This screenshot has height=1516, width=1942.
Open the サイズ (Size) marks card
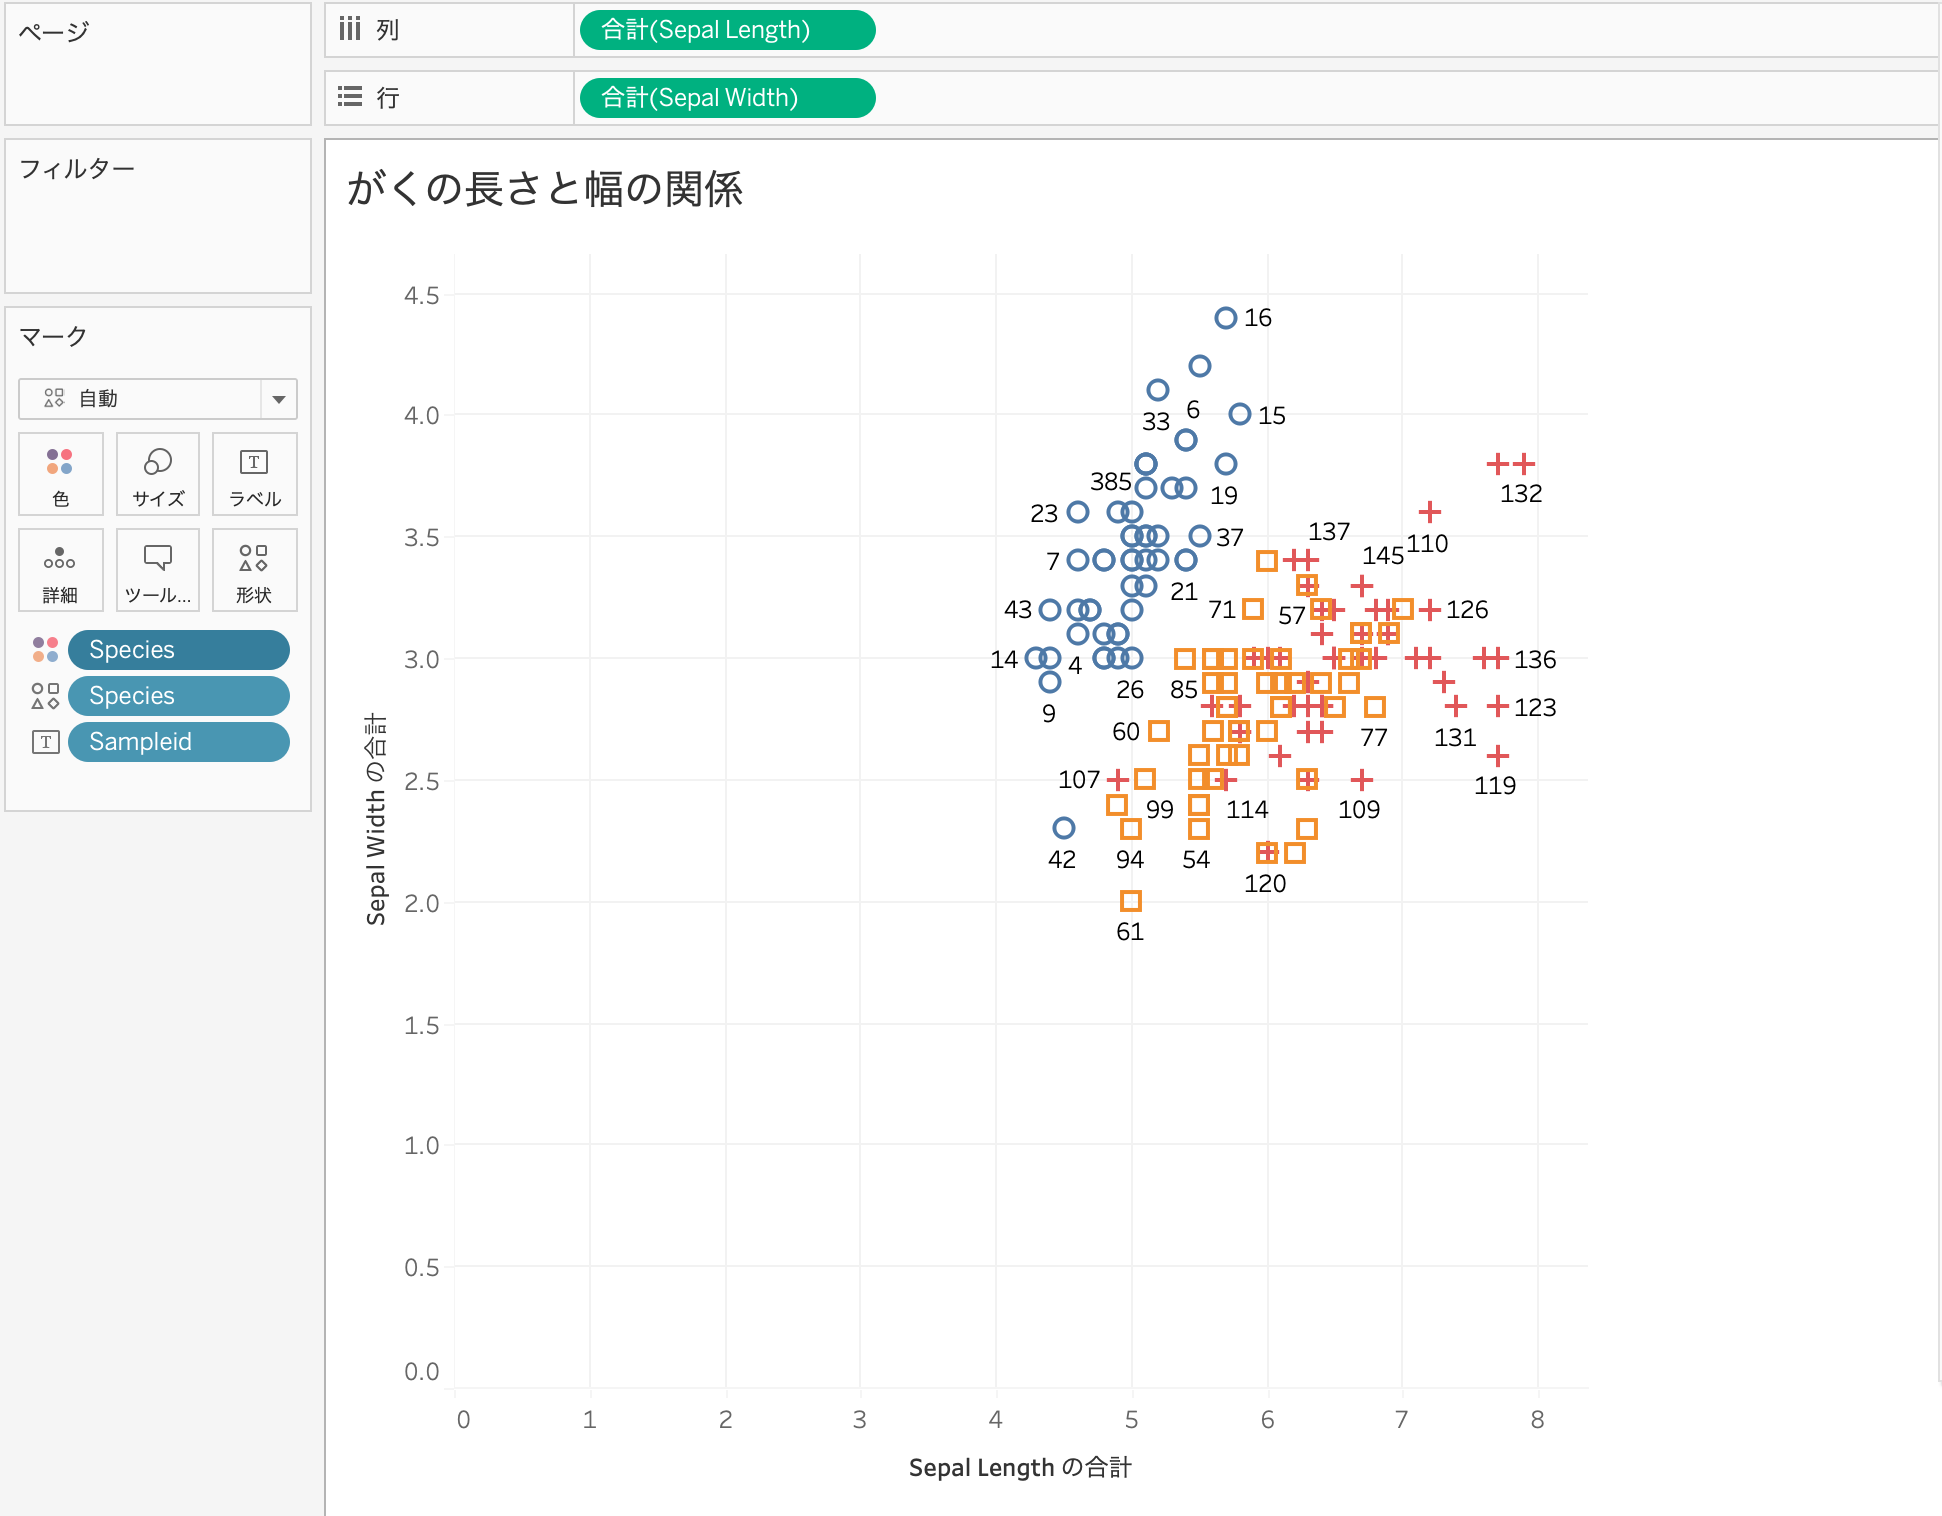pos(158,474)
